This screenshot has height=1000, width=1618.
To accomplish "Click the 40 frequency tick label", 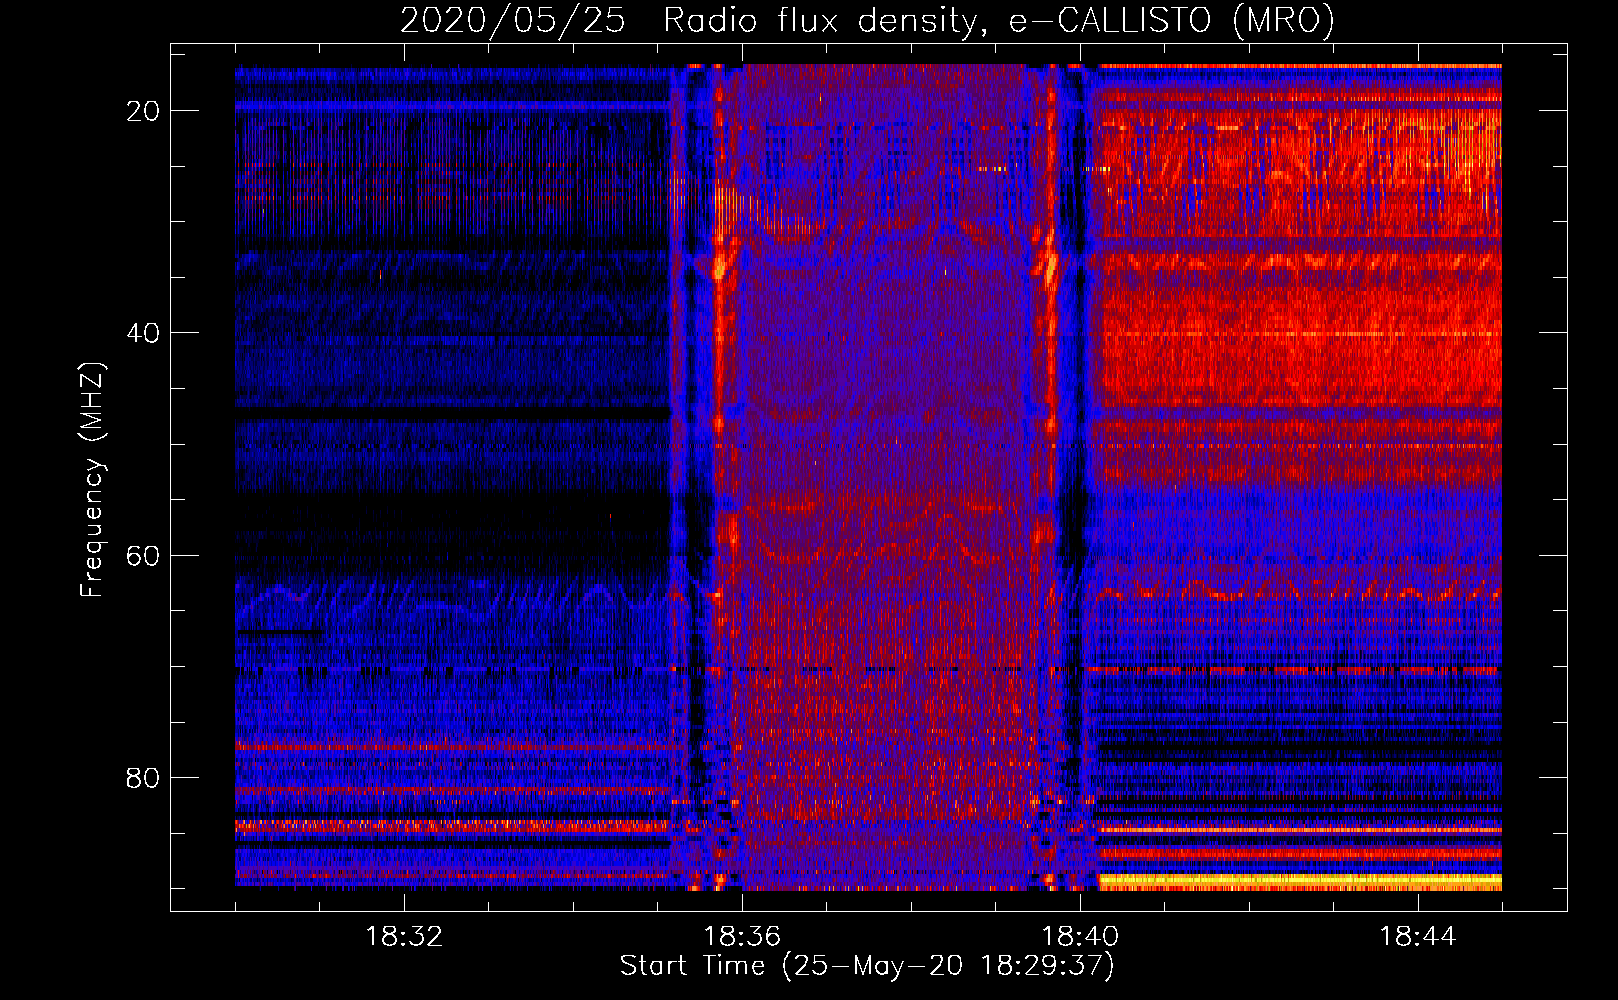I will tap(144, 333).
